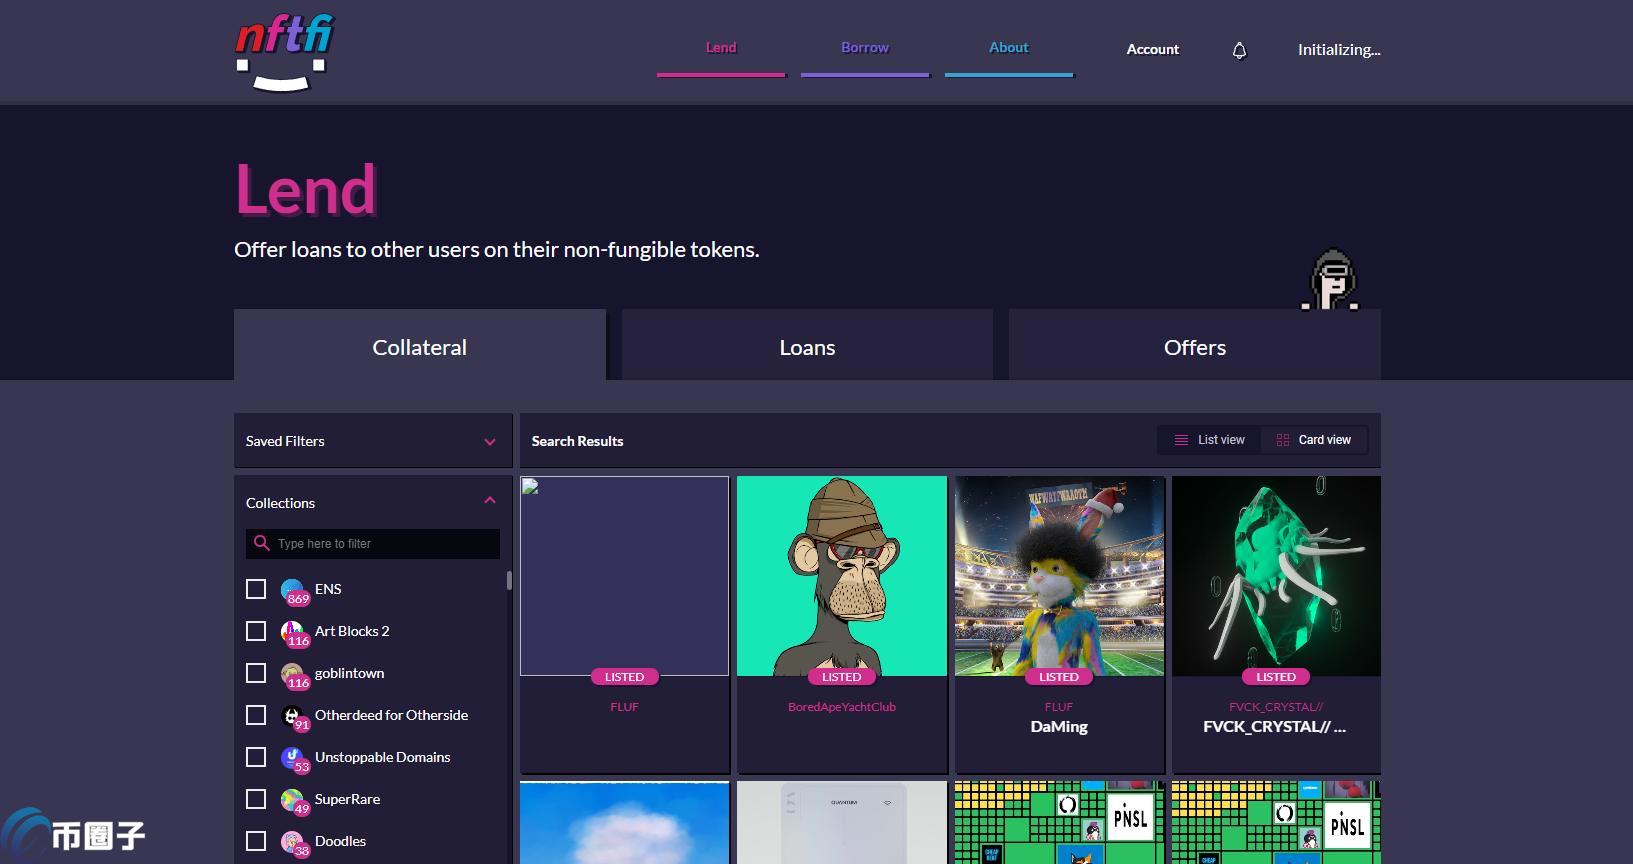The height and width of the screenshot is (864, 1633).
Task: Click the FVCK_CRYSTAL// collection link
Action: pos(1276,707)
